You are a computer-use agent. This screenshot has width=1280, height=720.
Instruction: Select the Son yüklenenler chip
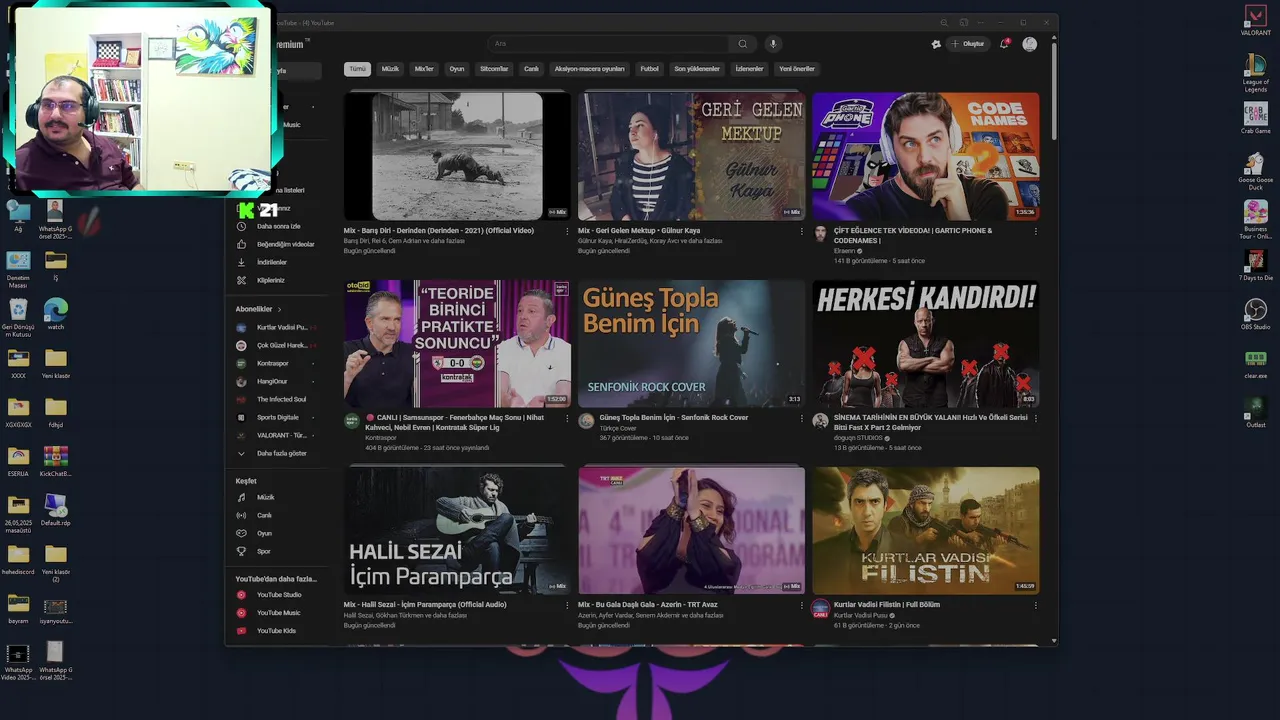[697, 69]
